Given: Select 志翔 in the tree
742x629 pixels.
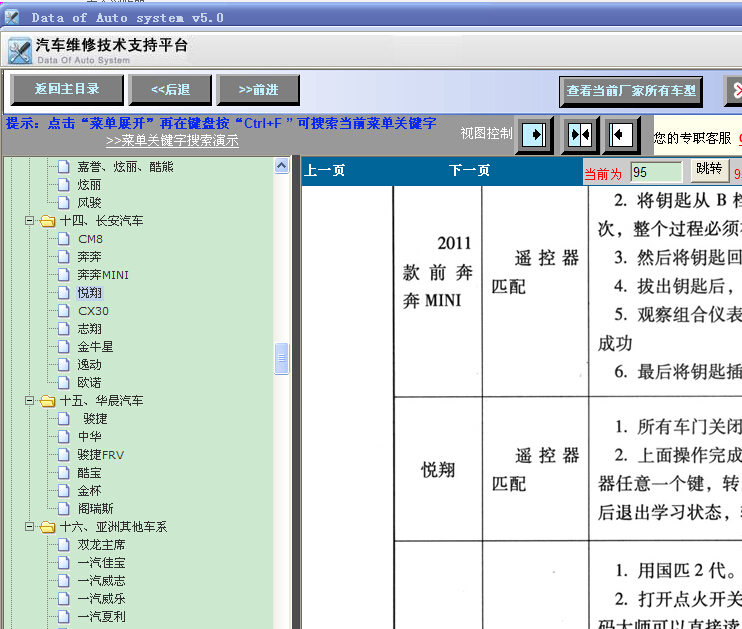Looking at the screenshot, I should click(x=89, y=328).
